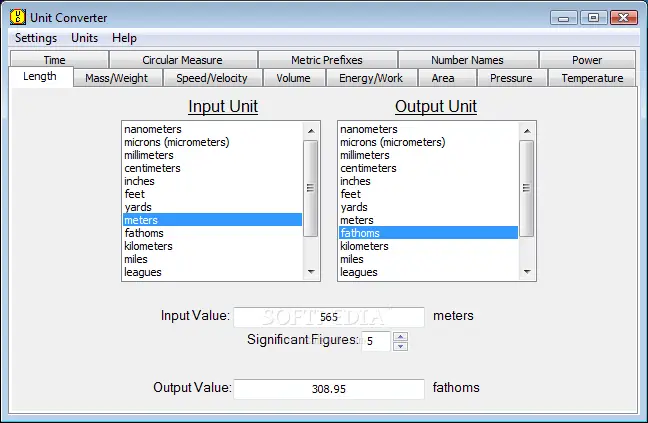Image resolution: width=648 pixels, height=423 pixels.
Task: Switch to the Temperature tab
Action: pyautogui.click(x=592, y=78)
